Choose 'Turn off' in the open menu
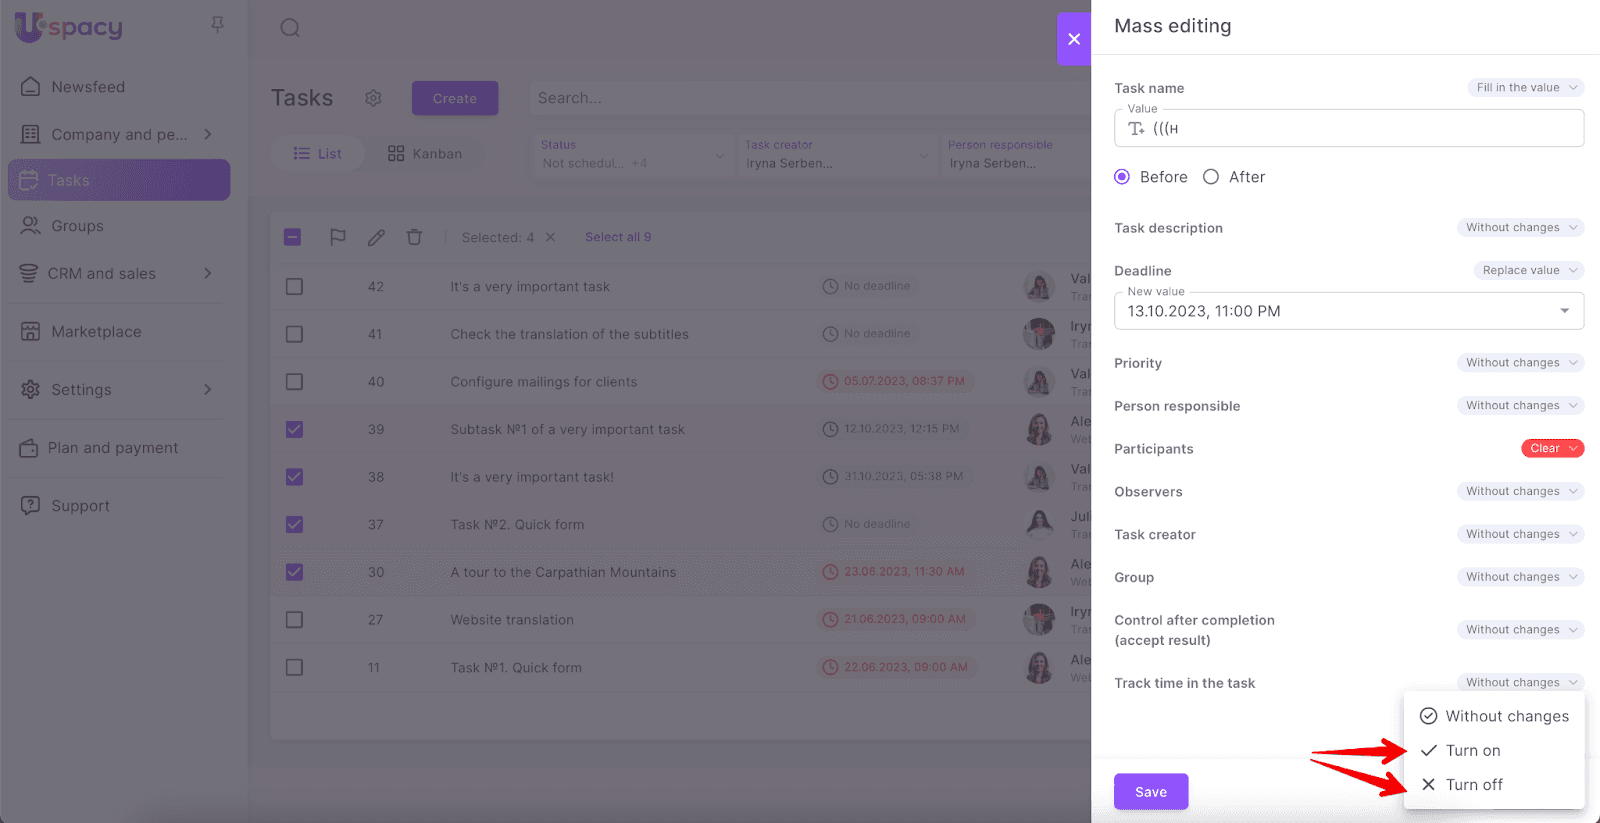This screenshot has height=823, width=1600. [x=1494, y=784]
